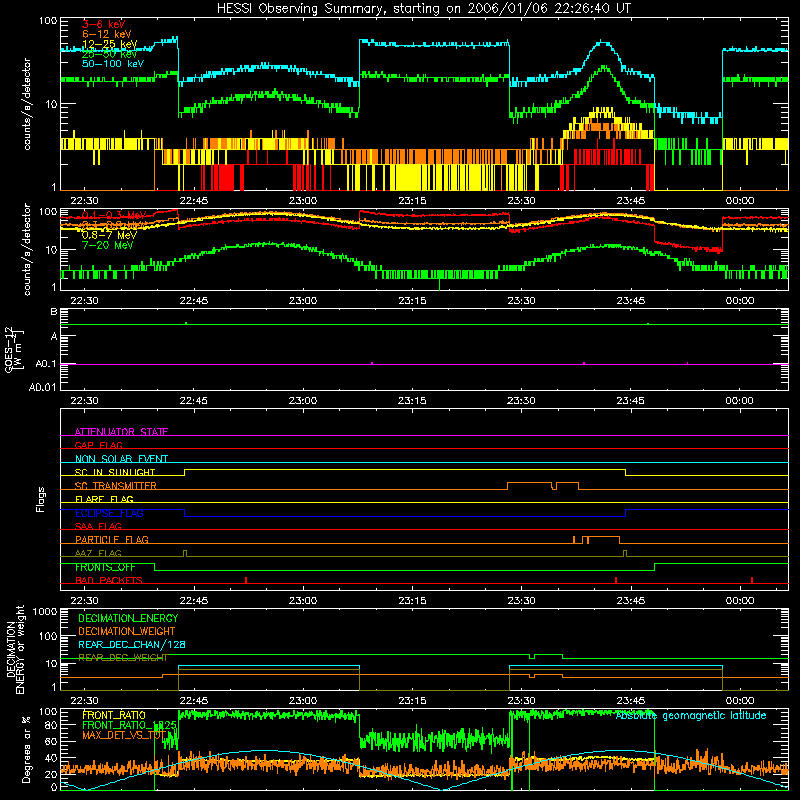Click the REAR_DEC_WEIGHT legend label
This screenshot has width=800, height=800.
coord(122,658)
